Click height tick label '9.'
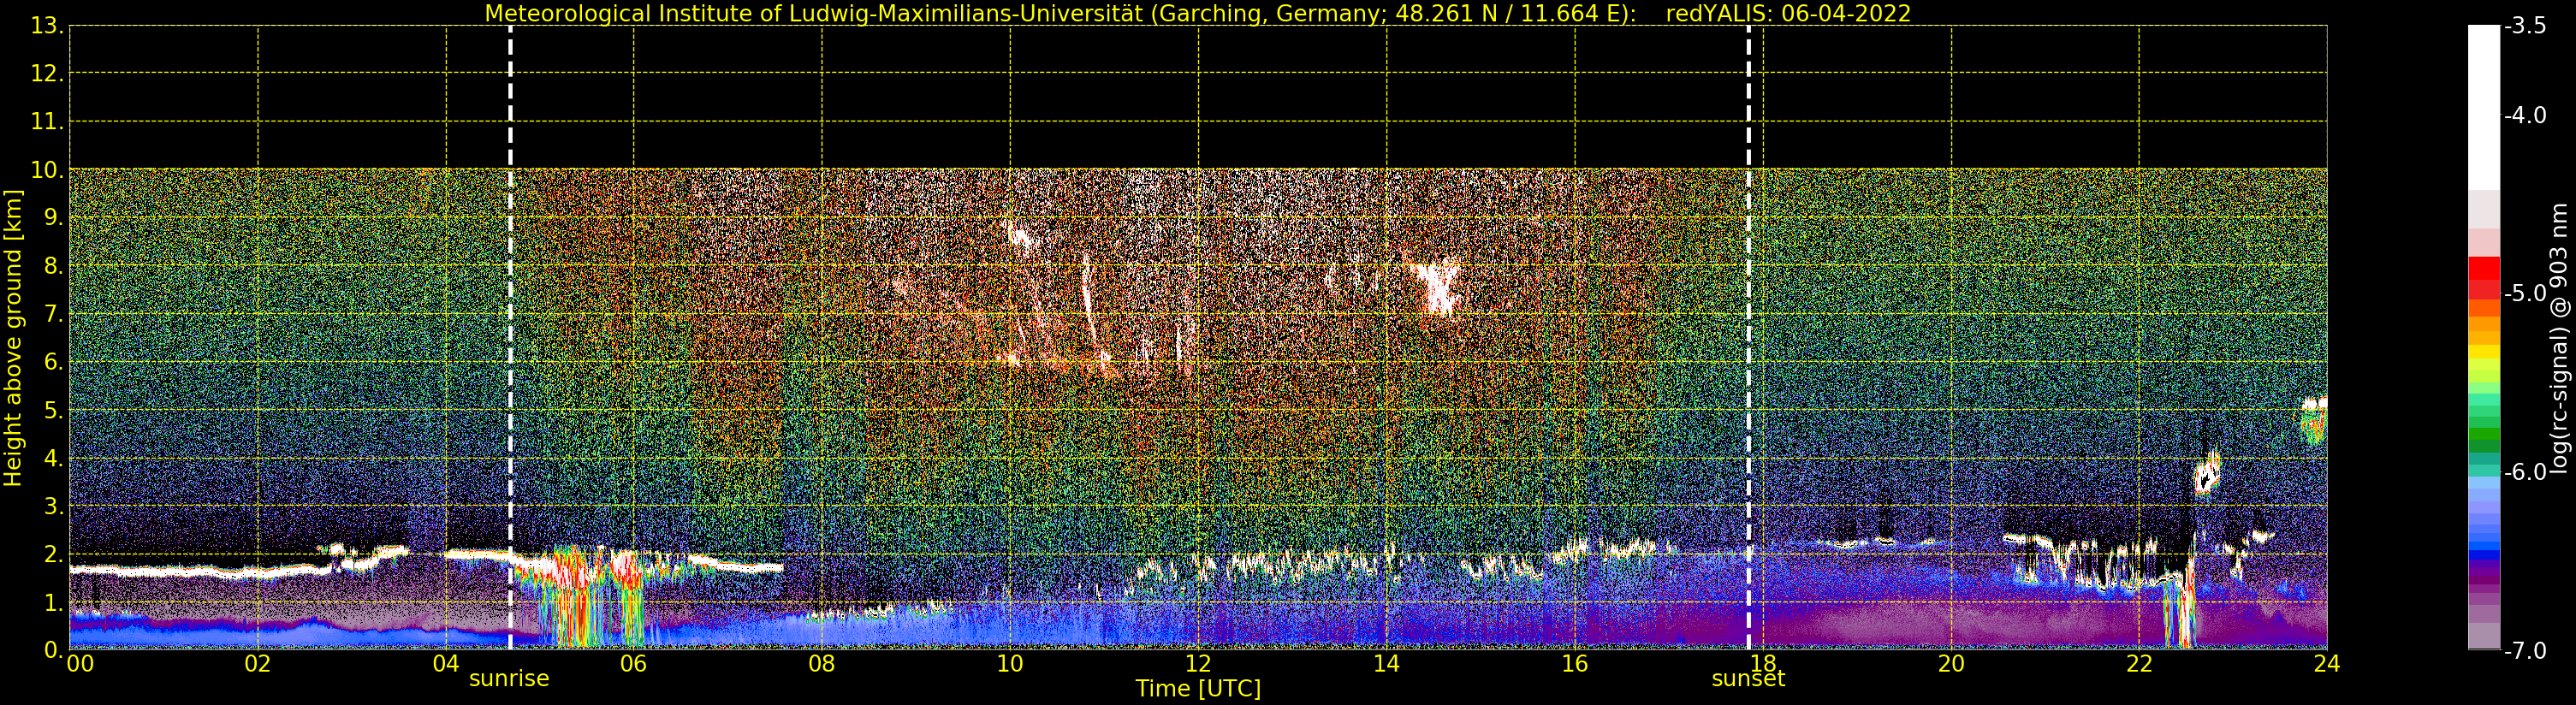This screenshot has height=705, width=2576. [x=54, y=218]
